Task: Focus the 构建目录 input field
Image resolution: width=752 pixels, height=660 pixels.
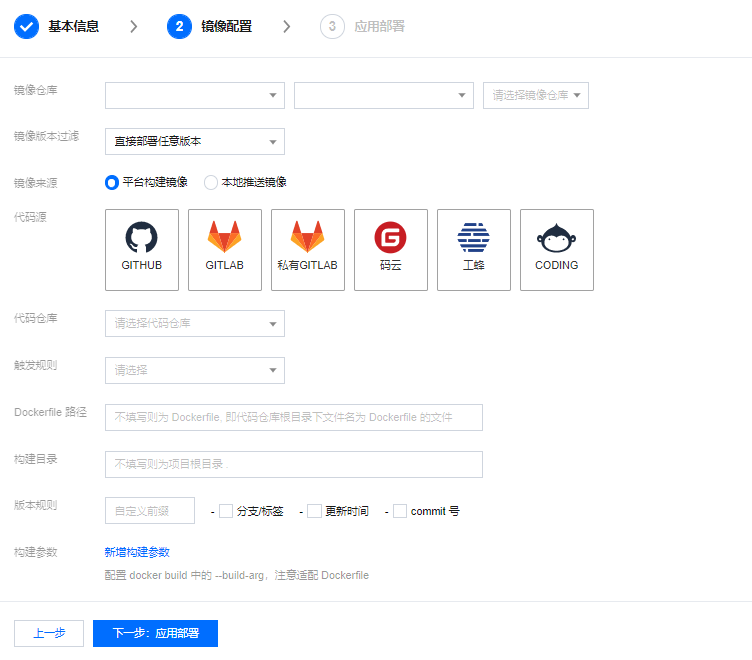Action: click(x=294, y=464)
